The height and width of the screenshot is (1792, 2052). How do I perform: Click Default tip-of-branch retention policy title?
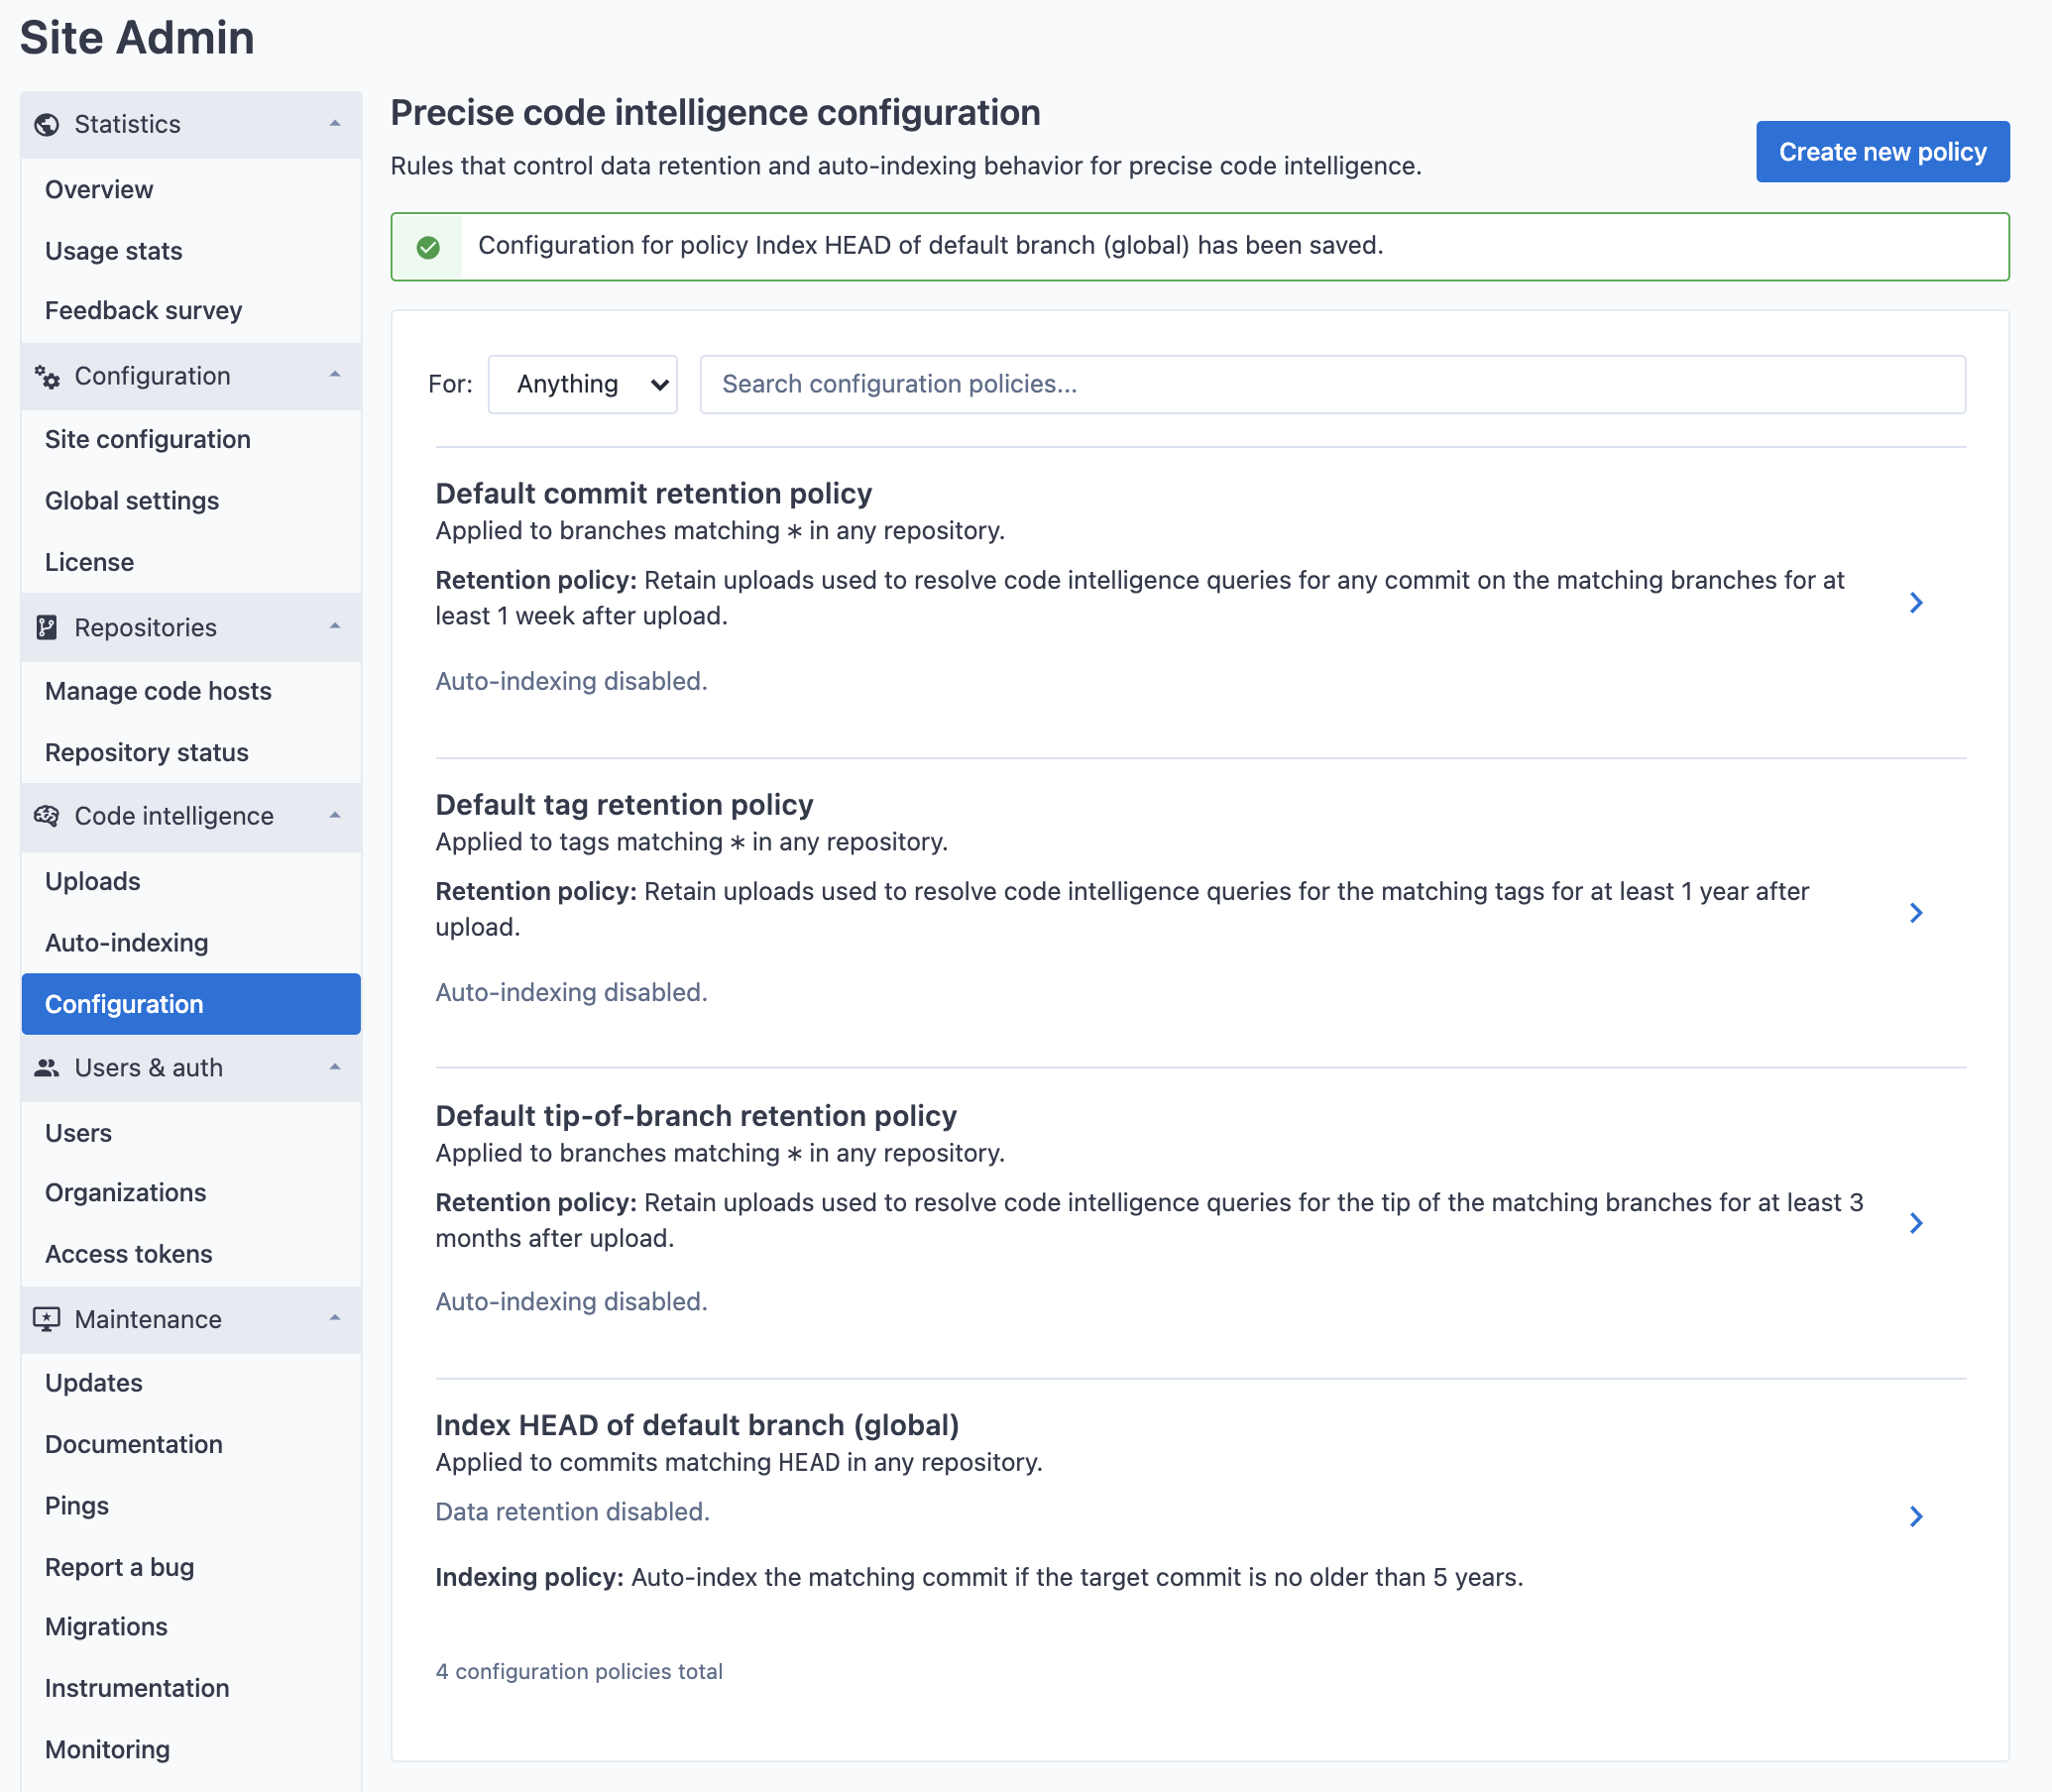tap(697, 1116)
